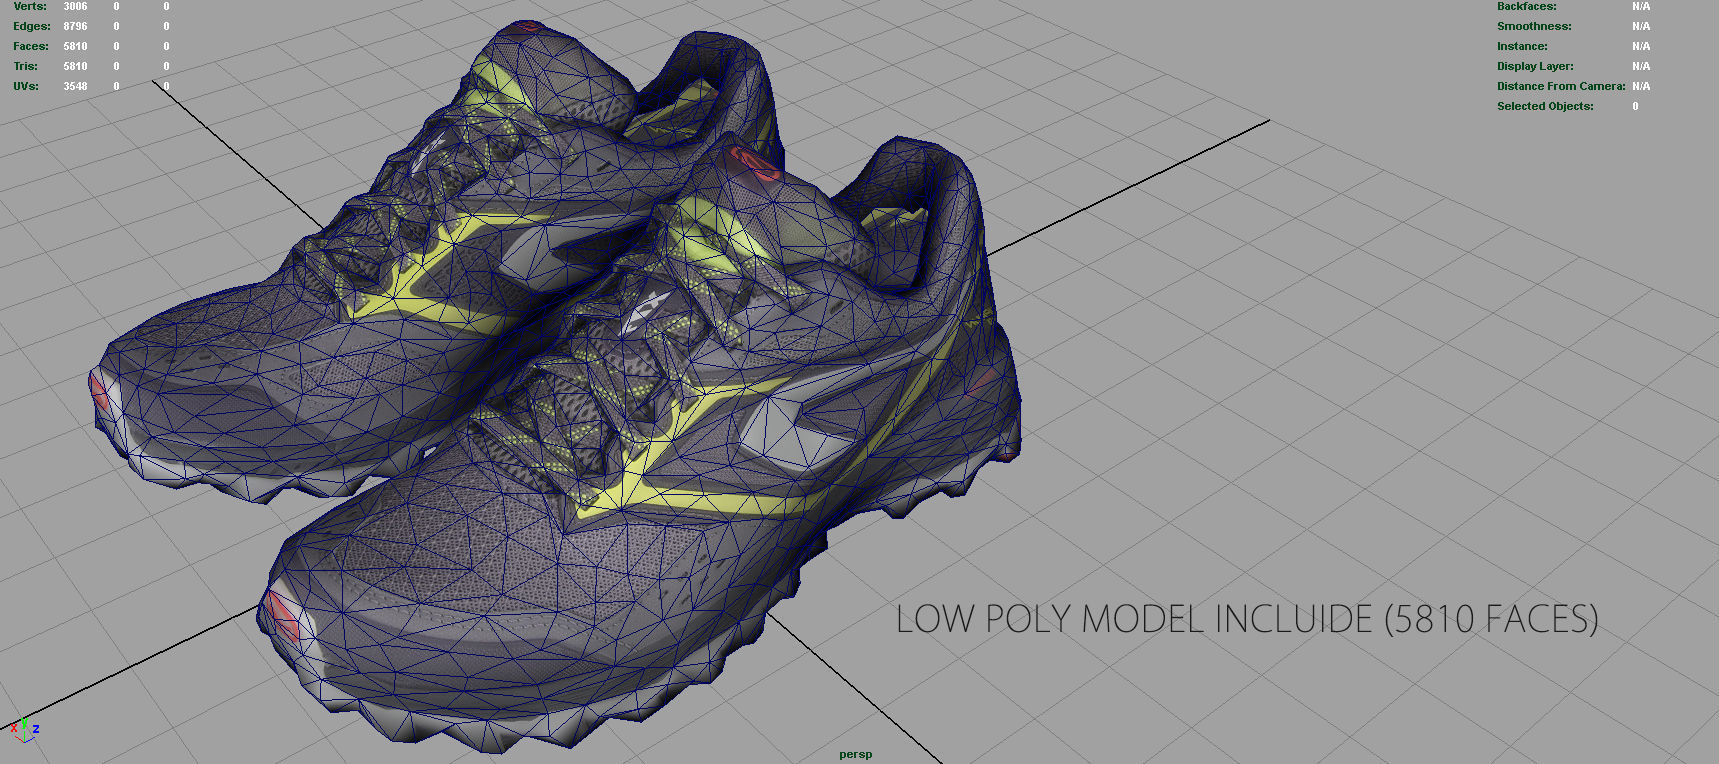Click the N/A value beside Distance From Camera
The width and height of the screenshot is (1719, 764).
click(x=1641, y=86)
